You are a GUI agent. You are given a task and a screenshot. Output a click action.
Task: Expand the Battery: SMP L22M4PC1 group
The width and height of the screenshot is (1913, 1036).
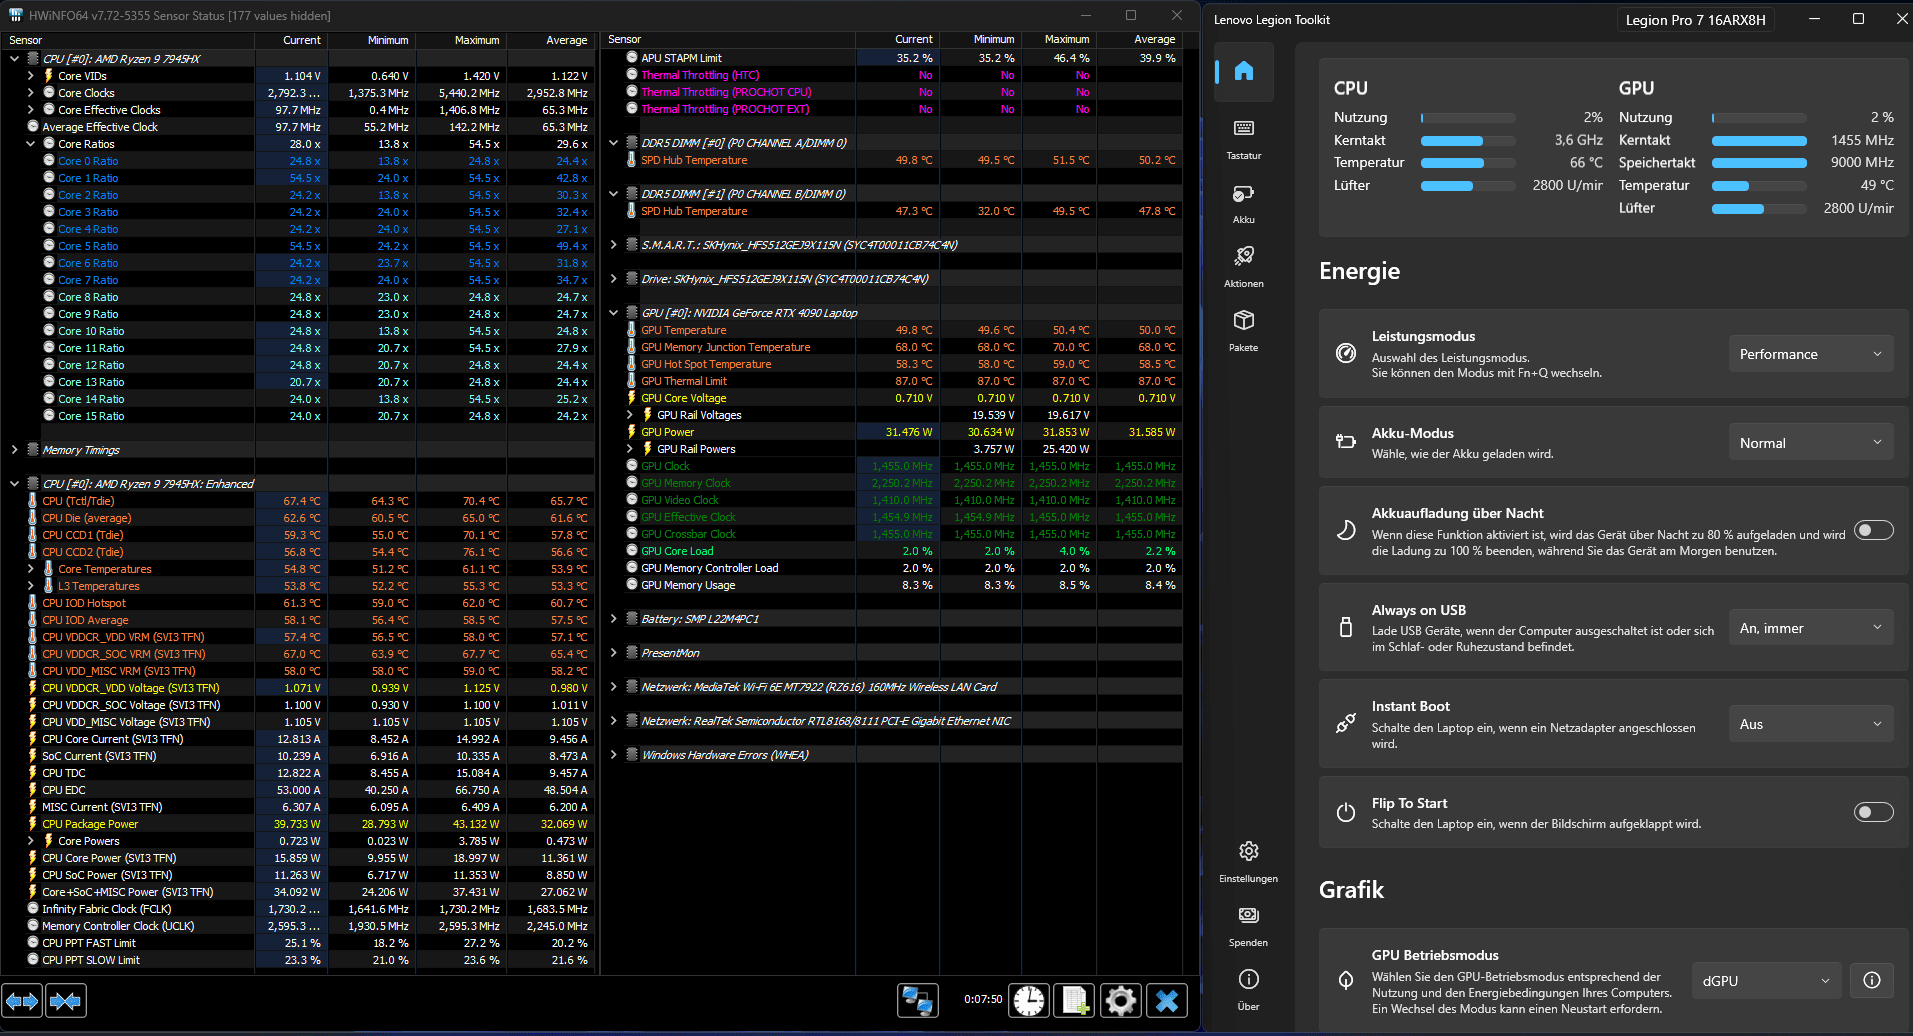613,619
